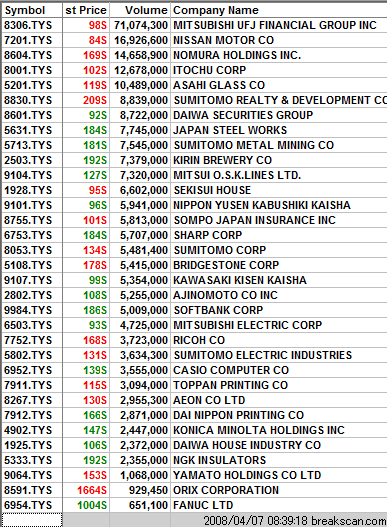Click symbol 4902.TYS
The image size is (387, 527).
click(28, 430)
